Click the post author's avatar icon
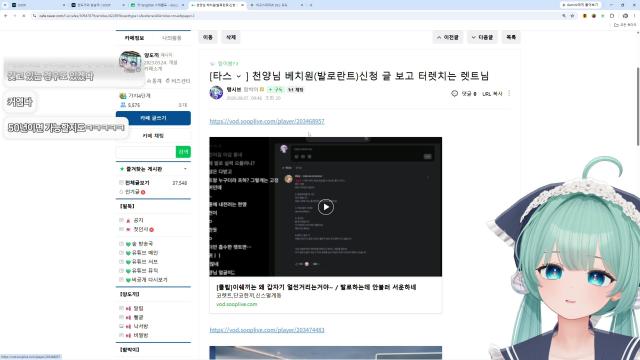Image resolution: width=640 pixels, height=360 pixels. coord(216,93)
